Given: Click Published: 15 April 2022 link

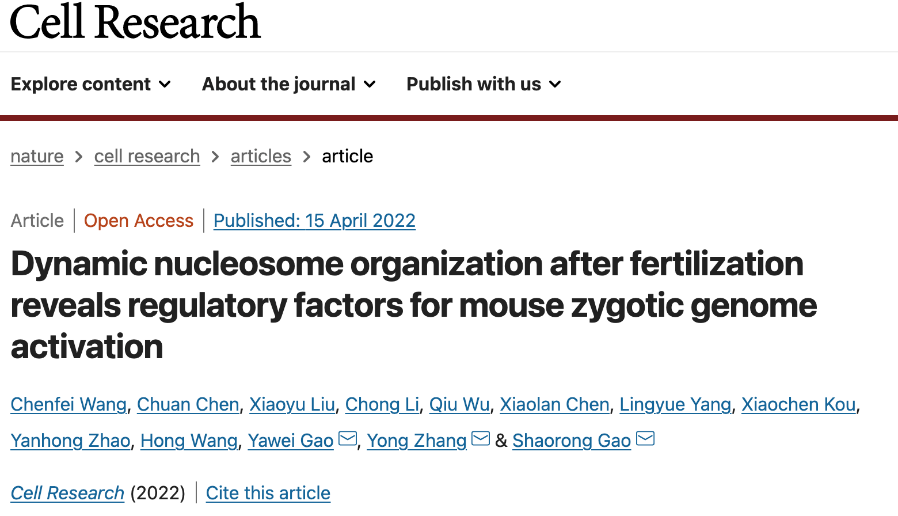Looking at the screenshot, I should [x=314, y=221].
